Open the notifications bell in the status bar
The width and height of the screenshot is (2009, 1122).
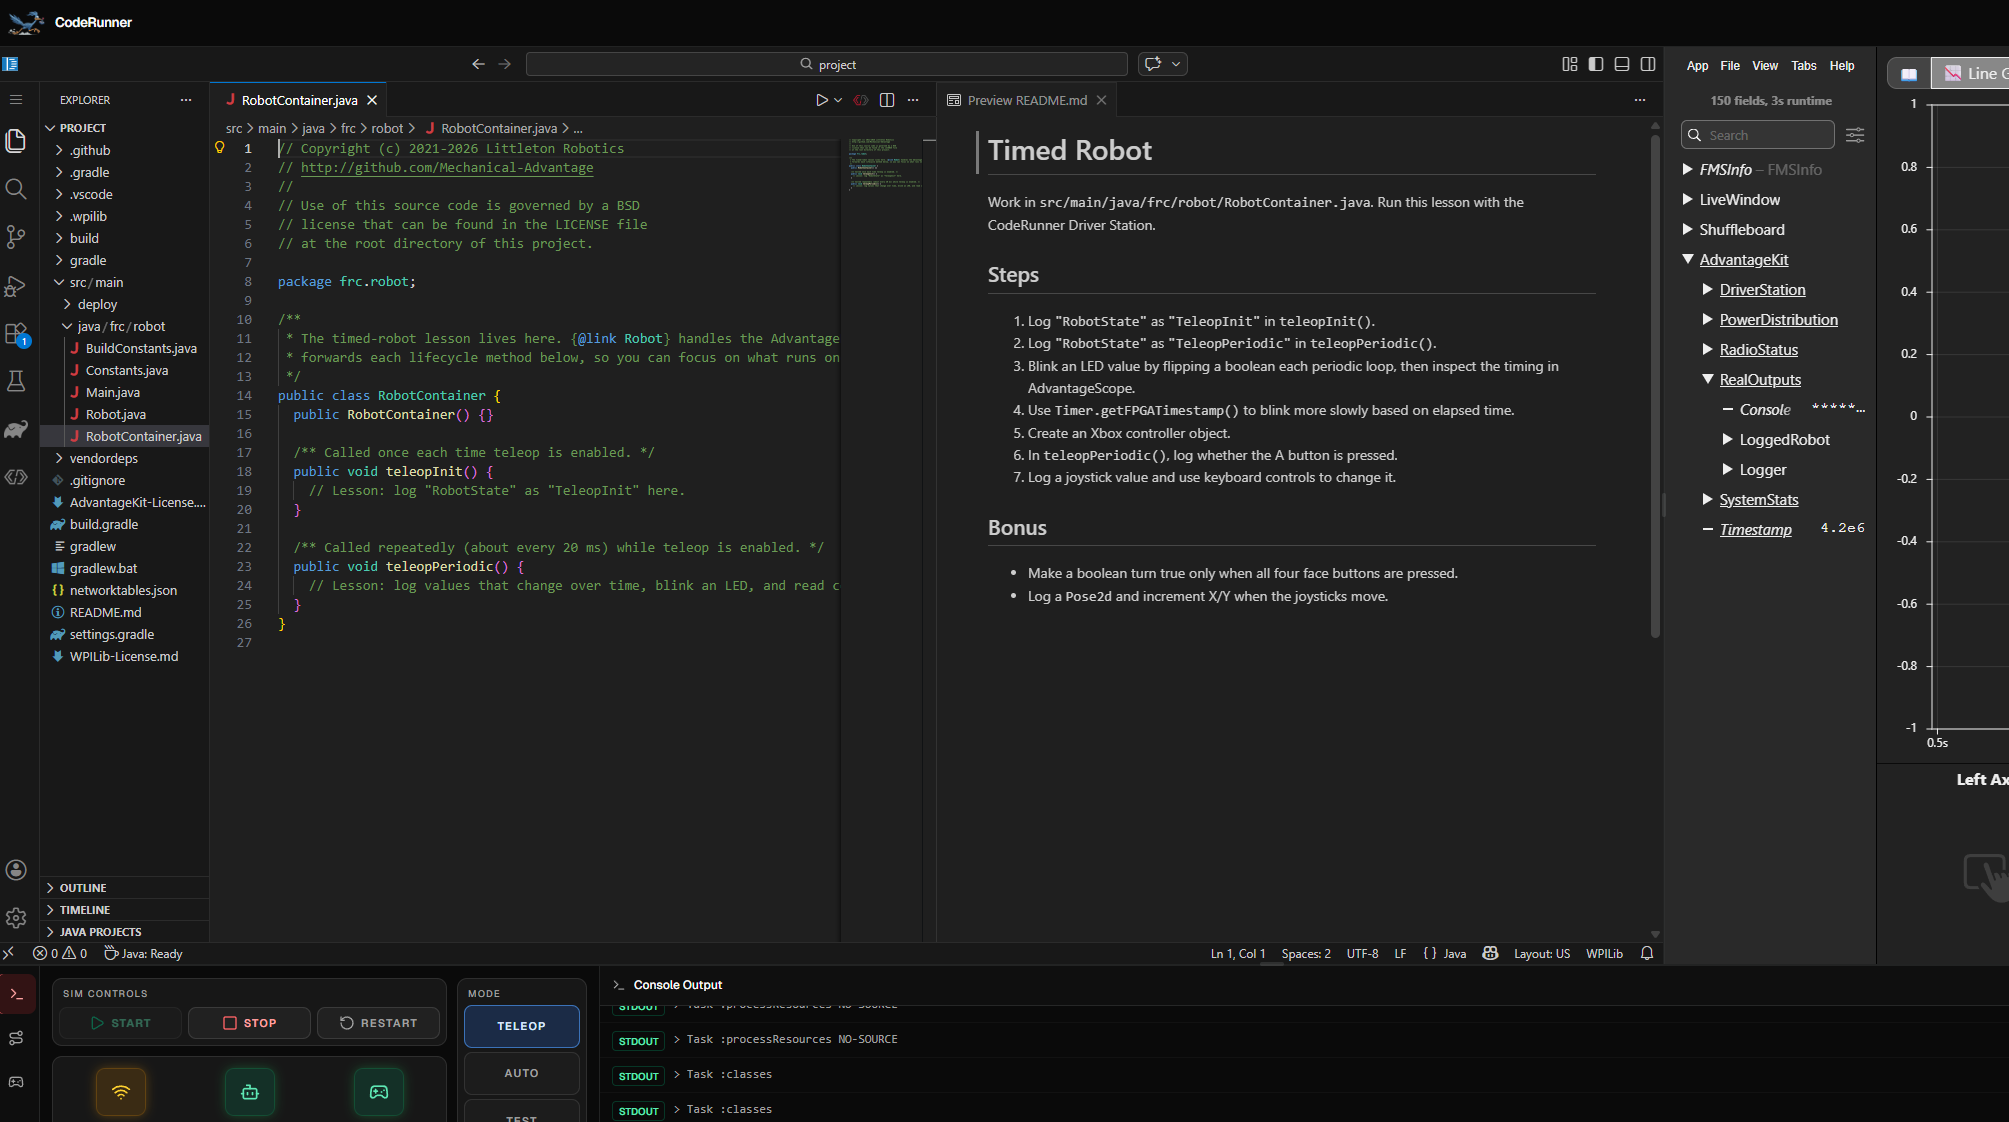[1647, 954]
